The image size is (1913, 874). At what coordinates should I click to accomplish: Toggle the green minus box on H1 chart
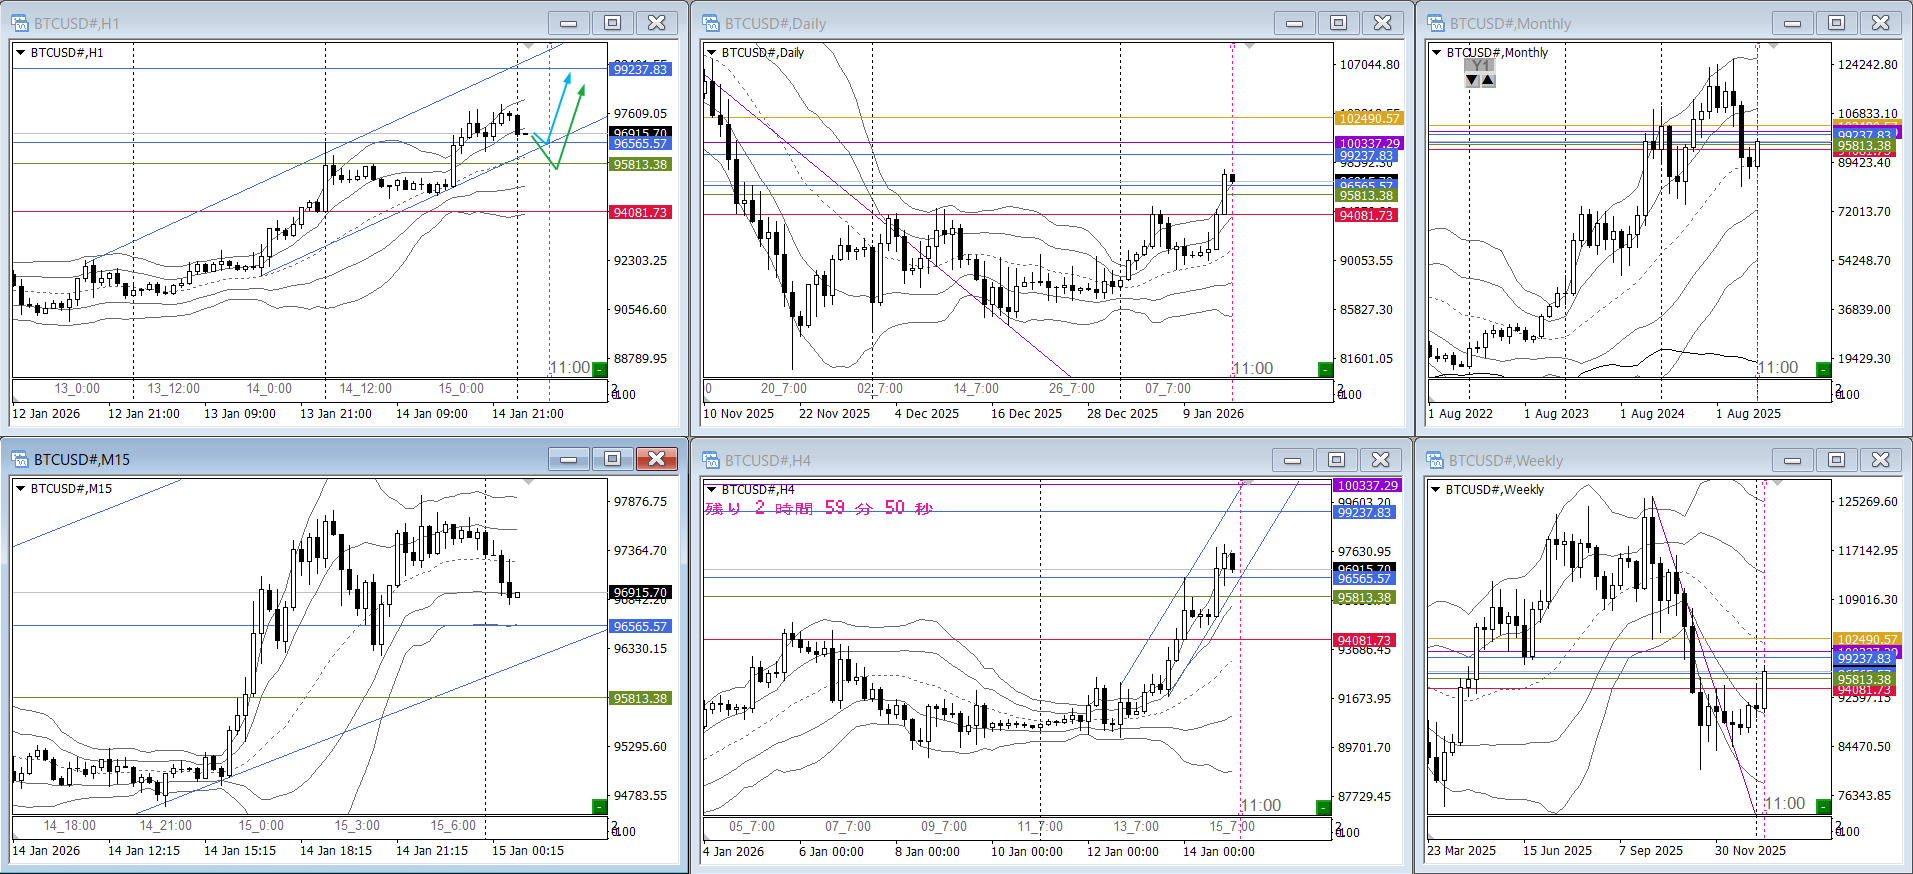click(599, 369)
